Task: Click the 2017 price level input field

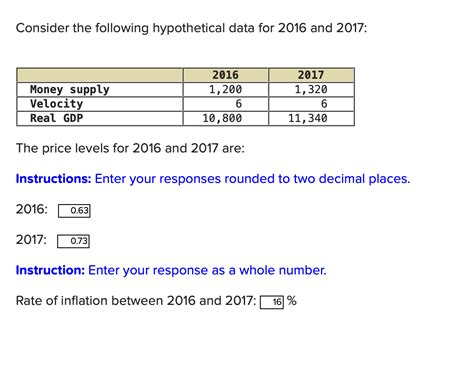Action: (73, 241)
